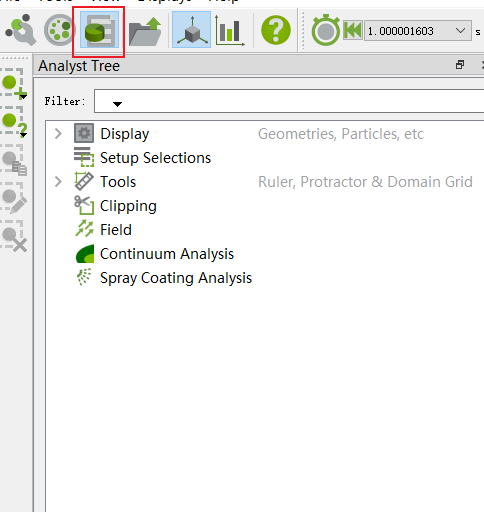This screenshot has height=512, width=484.
Task: Click the add selection icon with plus
Action: click(x=14, y=83)
